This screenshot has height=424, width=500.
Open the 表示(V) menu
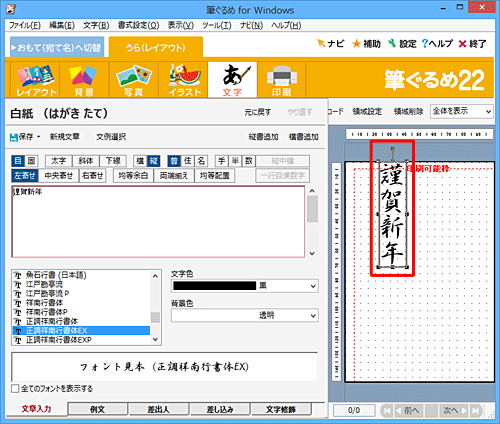[181, 25]
